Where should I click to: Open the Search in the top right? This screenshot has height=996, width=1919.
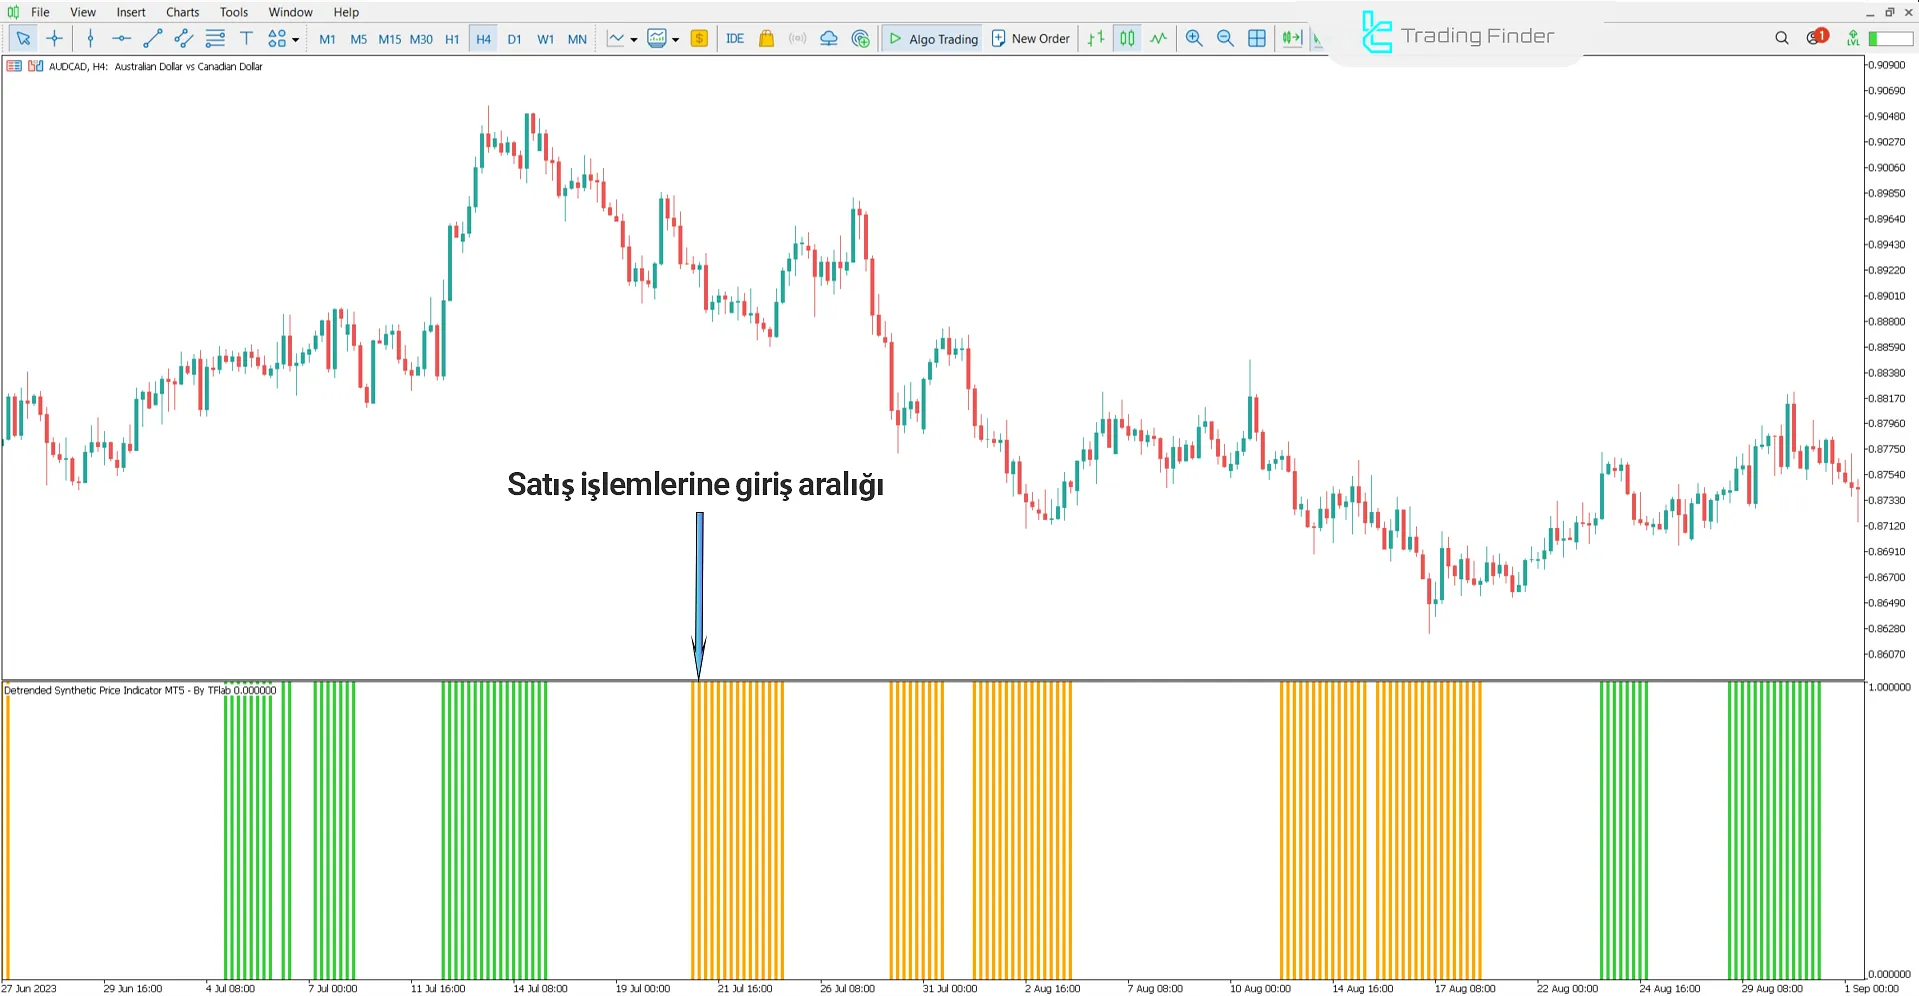1781,37
